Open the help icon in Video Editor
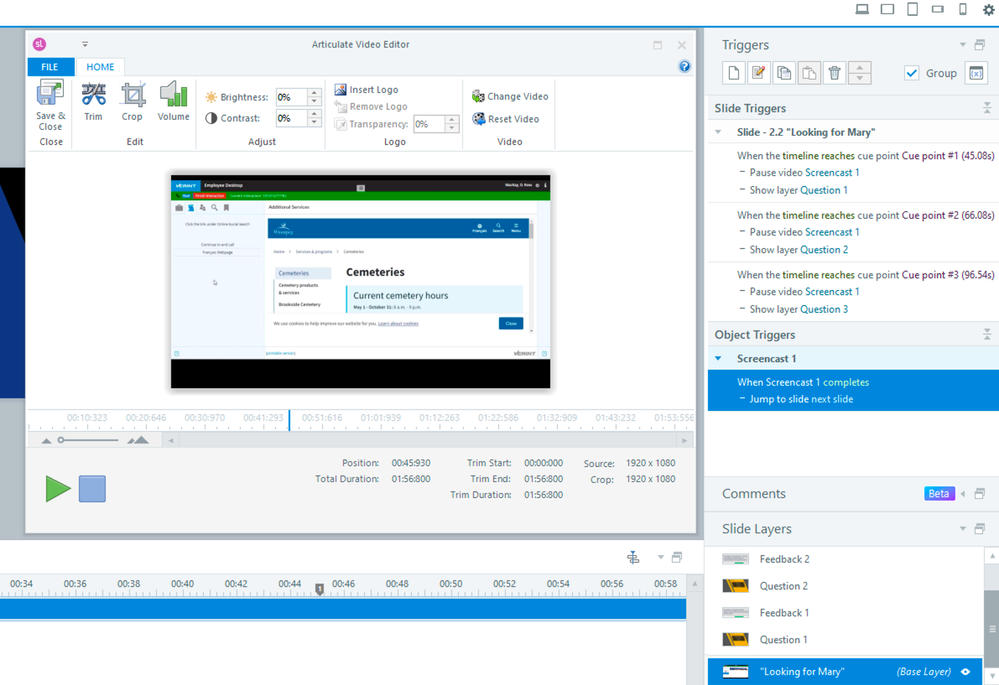The image size is (999, 685). (684, 66)
